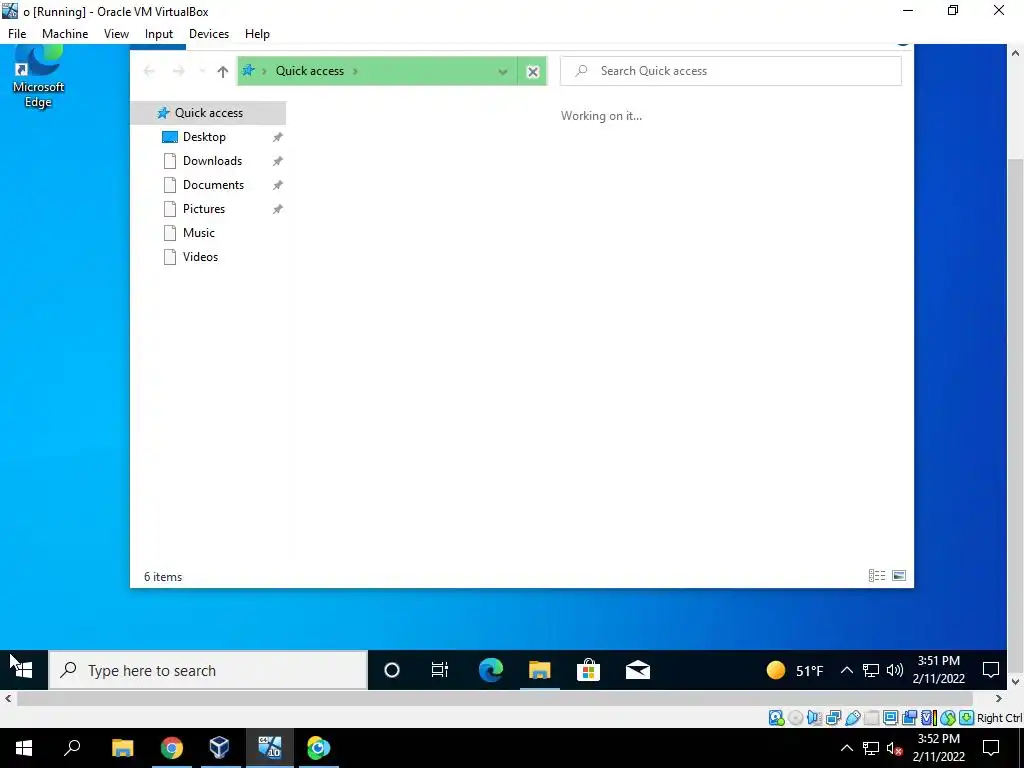Click the Forward arrow in File Explorer
The width and height of the screenshot is (1024, 768).
(x=178, y=71)
